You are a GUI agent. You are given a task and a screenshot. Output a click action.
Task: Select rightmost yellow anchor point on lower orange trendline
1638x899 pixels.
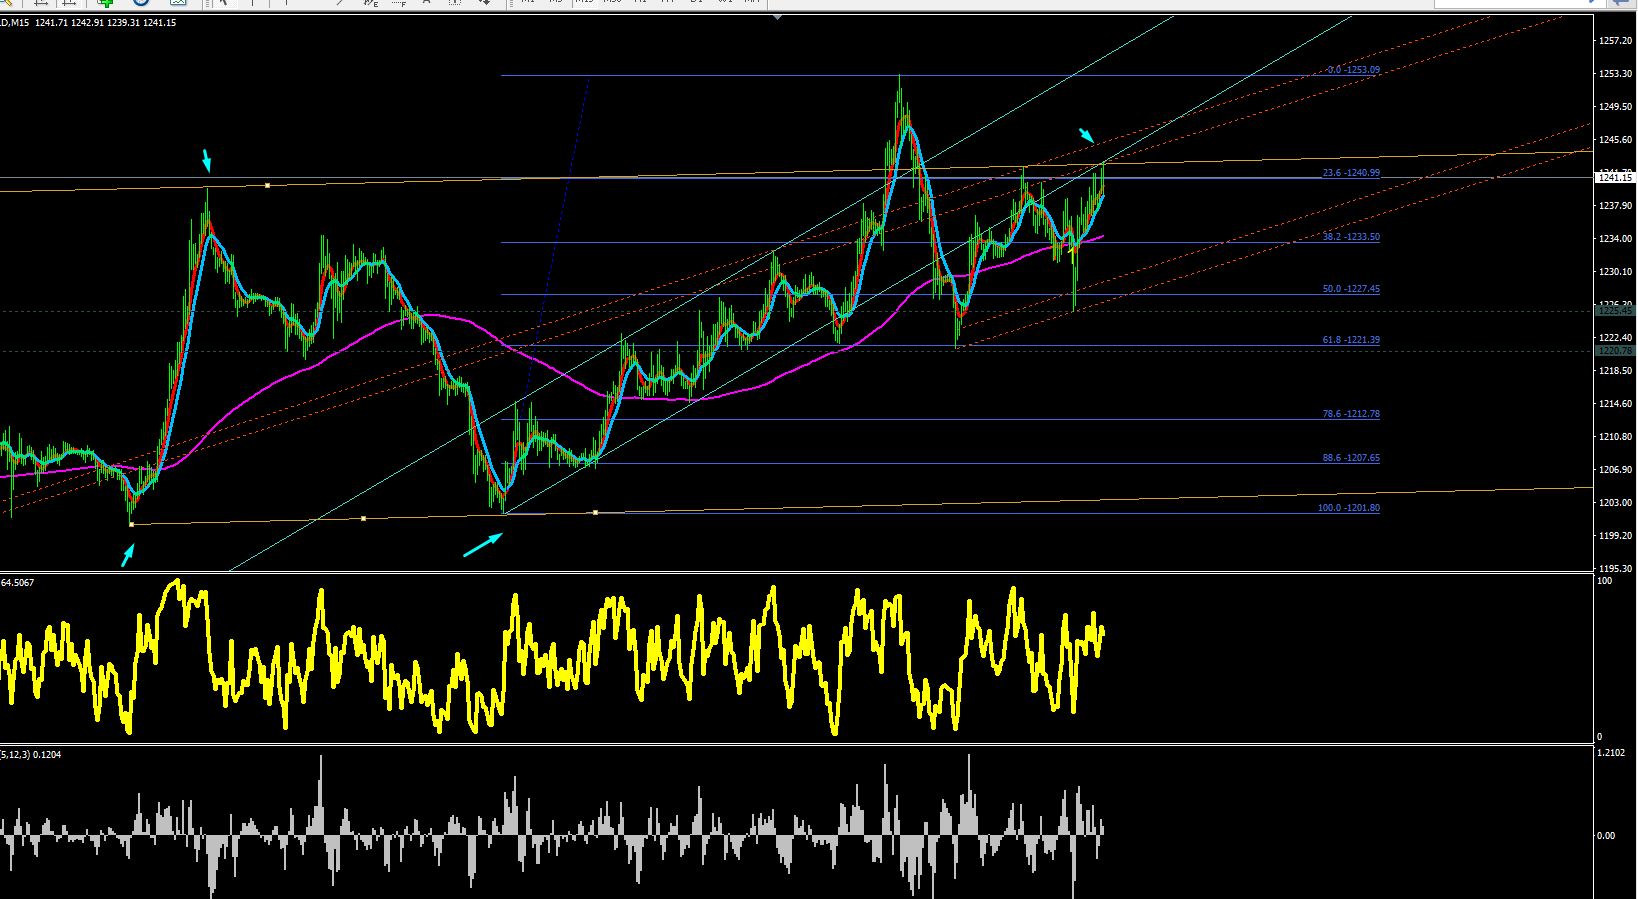595,512
